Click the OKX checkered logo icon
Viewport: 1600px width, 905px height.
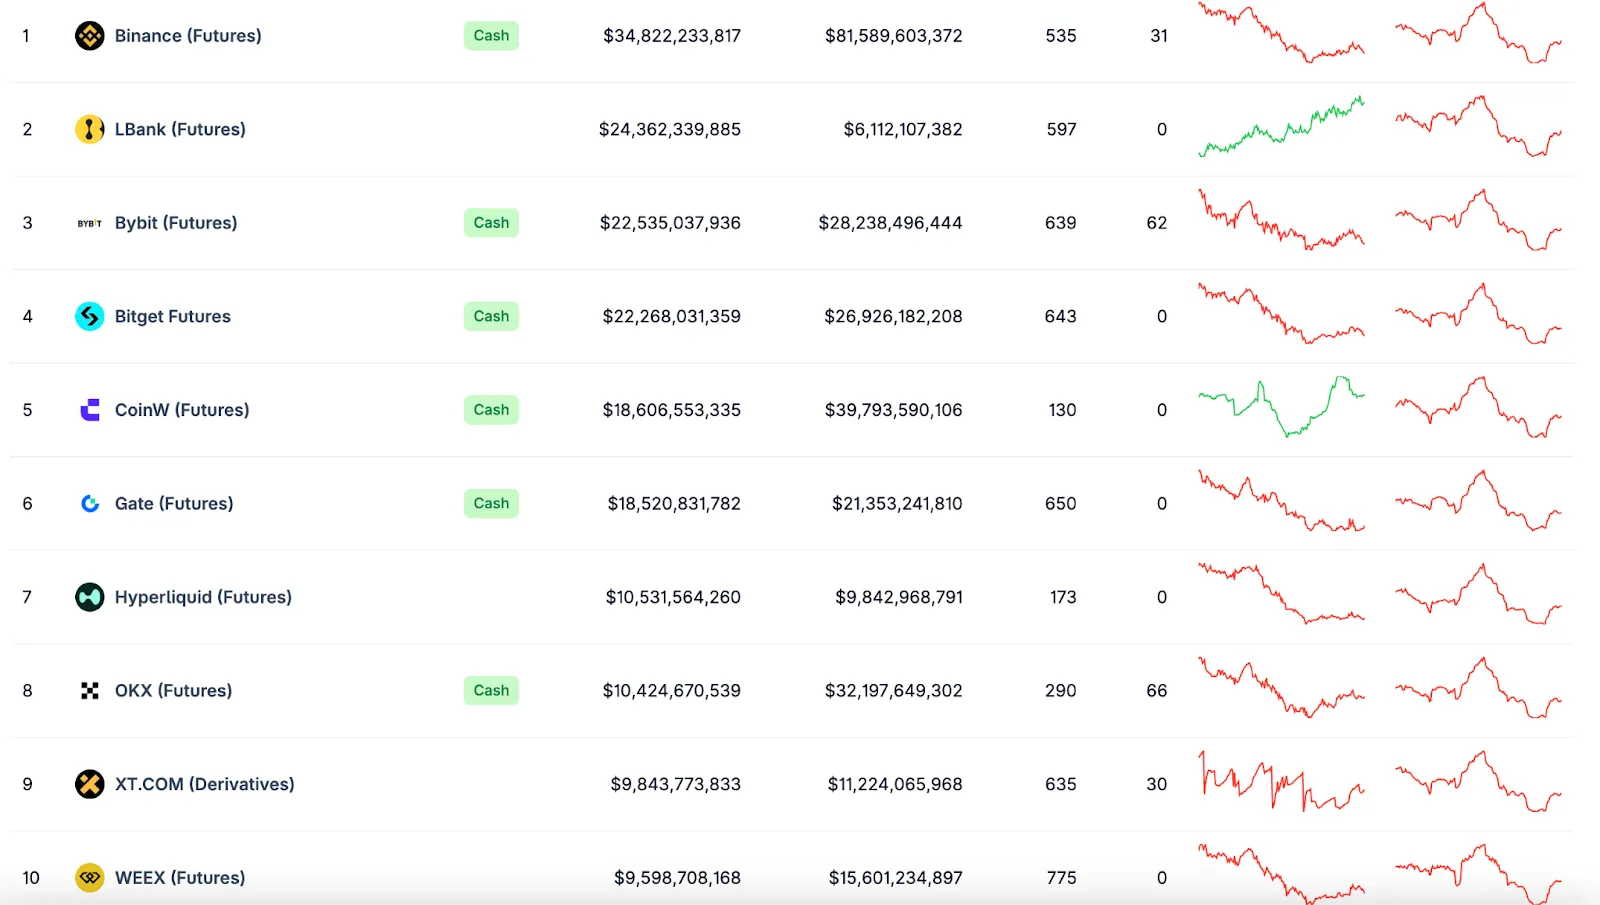90,691
